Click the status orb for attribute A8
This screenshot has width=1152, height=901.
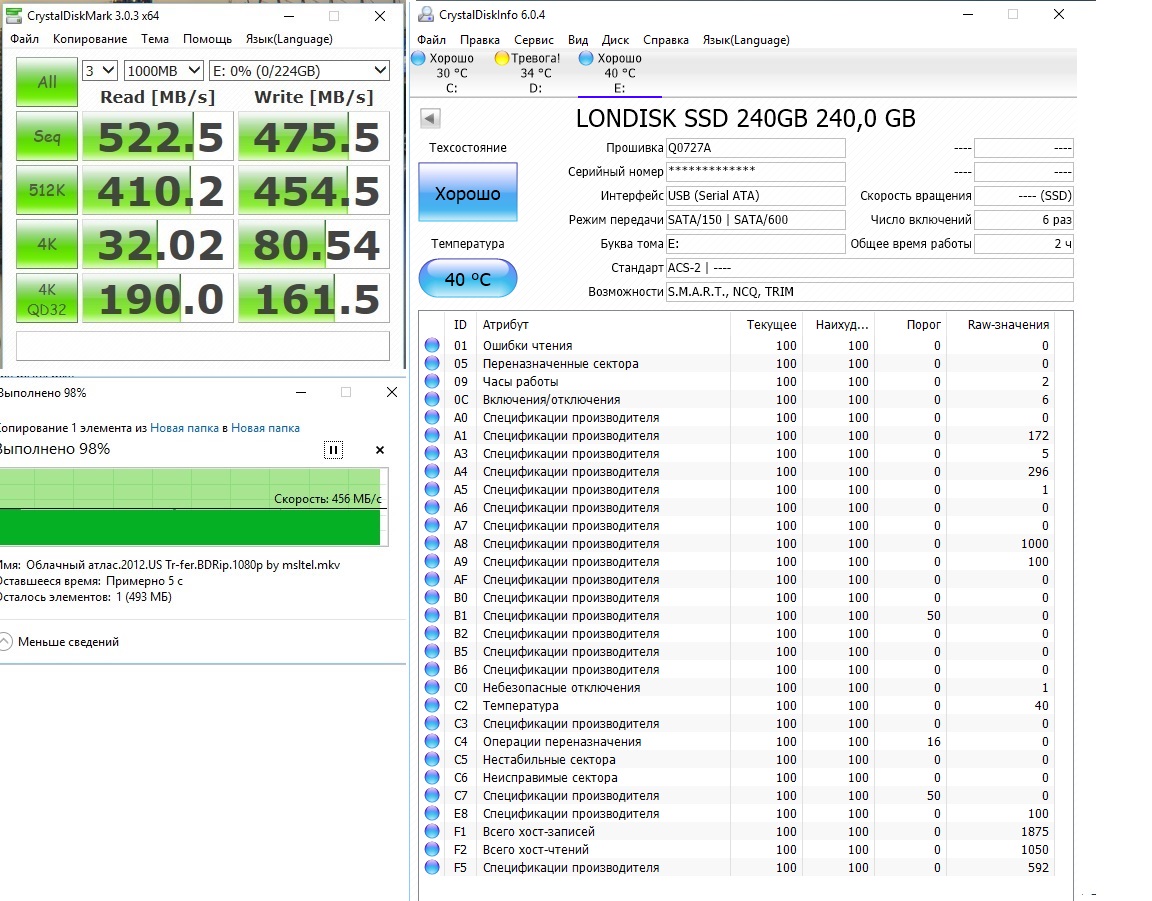432,543
